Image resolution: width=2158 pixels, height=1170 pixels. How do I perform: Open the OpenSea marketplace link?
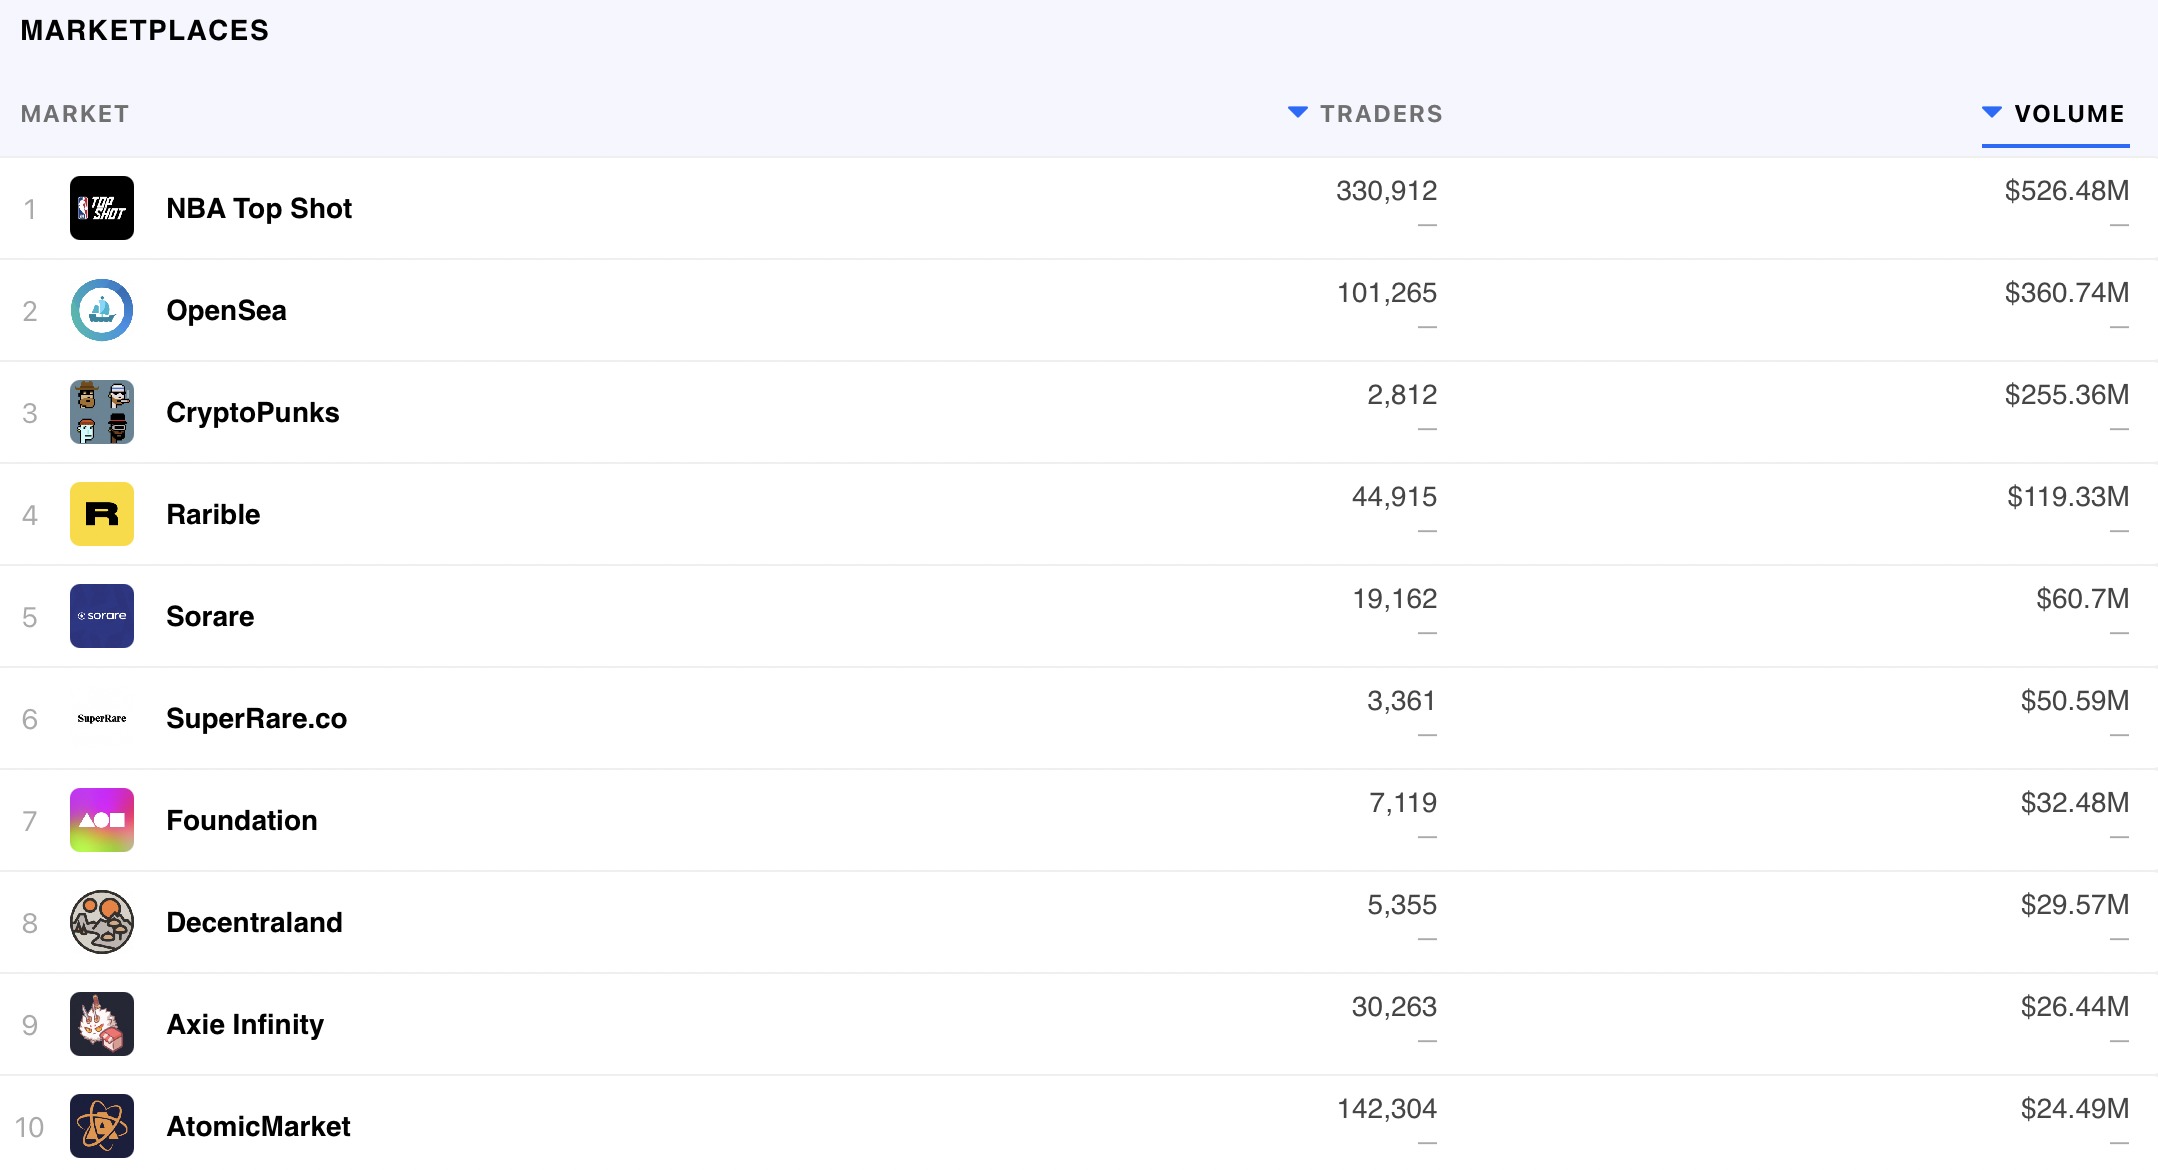(x=226, y=310)
